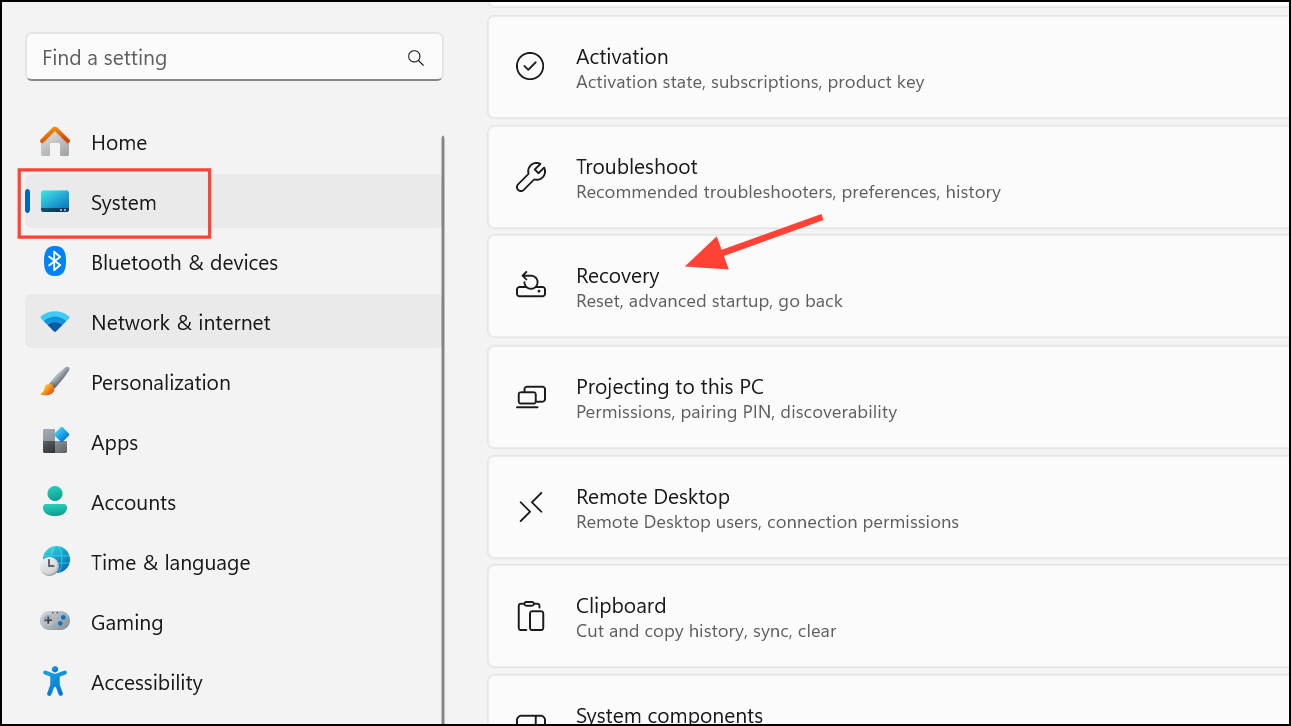Click the search magnifier in Find a setting

click(x=416, y=57)
